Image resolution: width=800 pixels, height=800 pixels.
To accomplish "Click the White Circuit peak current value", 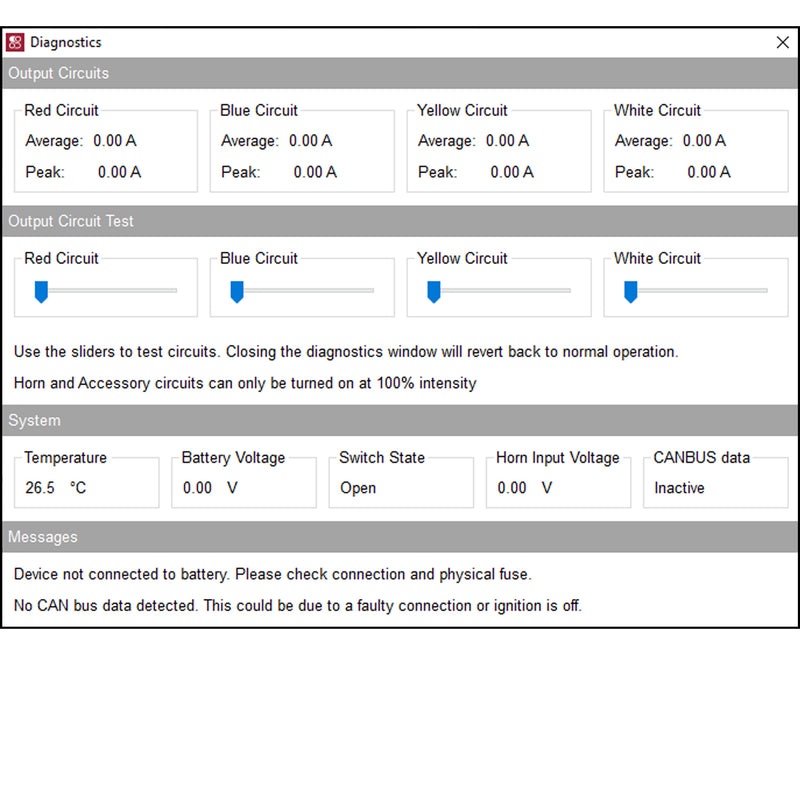I will coord(708,172).
